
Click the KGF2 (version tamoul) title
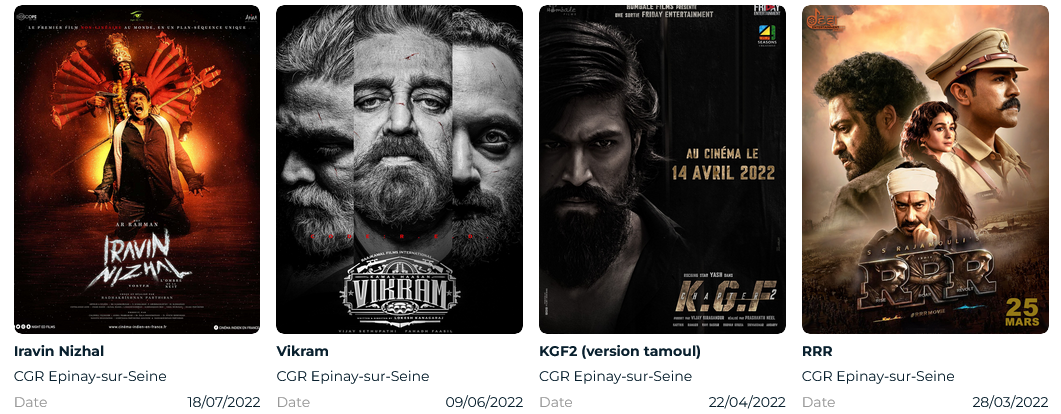pos(620,352)
